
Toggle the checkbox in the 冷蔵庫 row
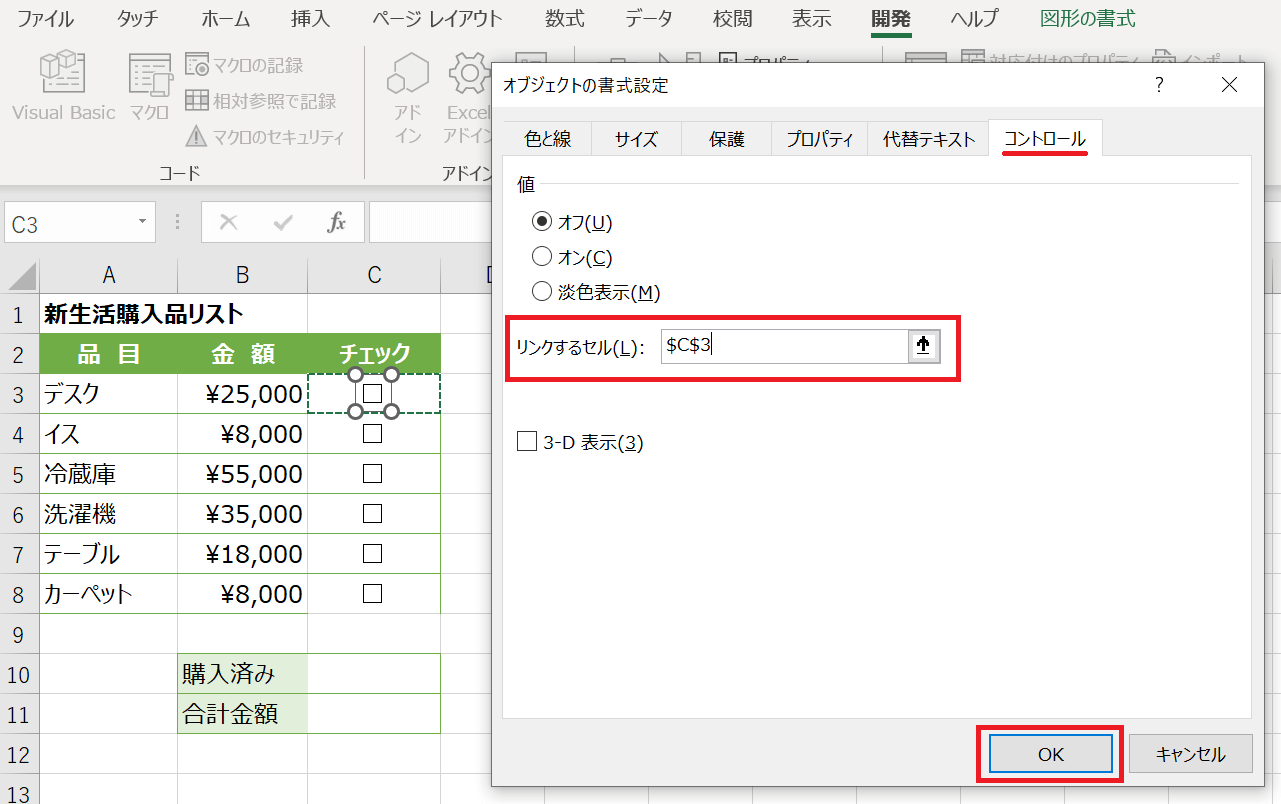373,474
